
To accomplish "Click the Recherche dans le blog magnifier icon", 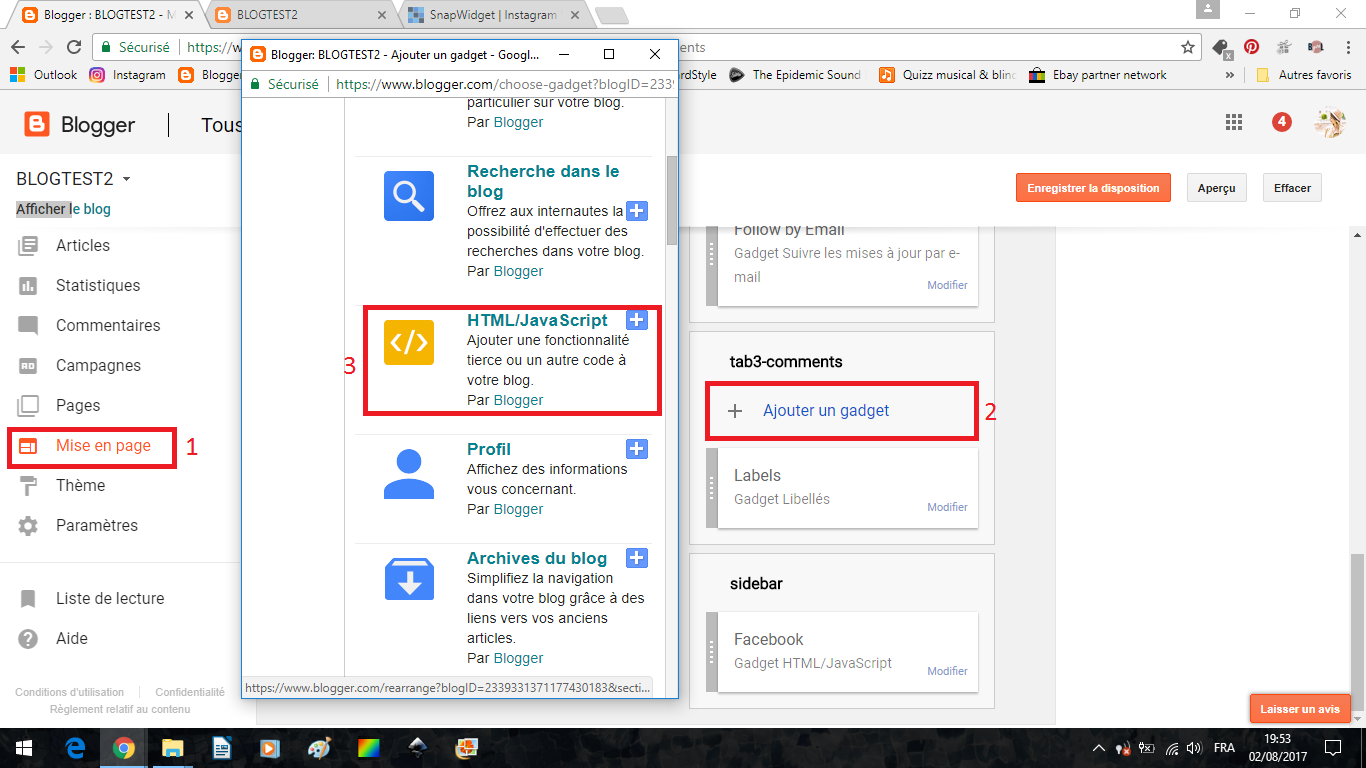I will [409, 196].
